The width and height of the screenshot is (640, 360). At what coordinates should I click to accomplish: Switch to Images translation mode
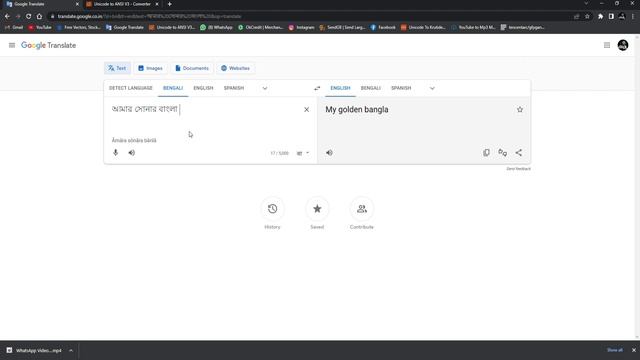150,68
